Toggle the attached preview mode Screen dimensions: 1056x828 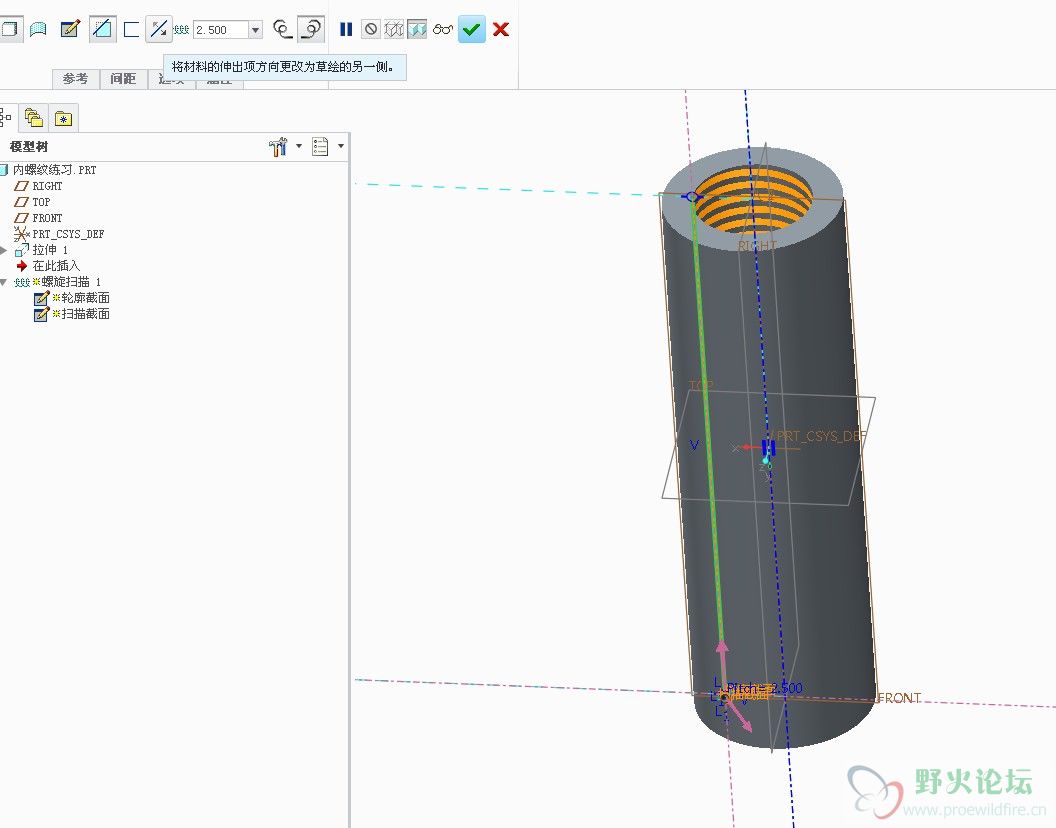[417, 29]
